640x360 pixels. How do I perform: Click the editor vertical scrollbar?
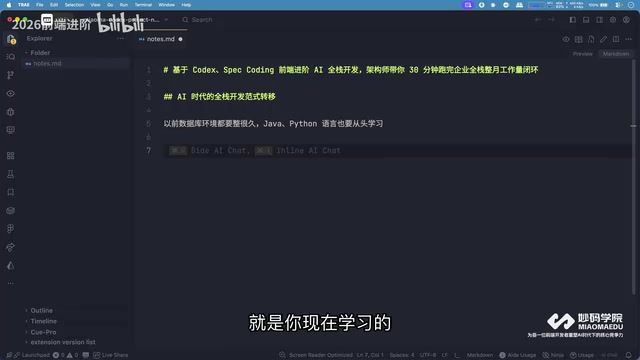[633, 176]
